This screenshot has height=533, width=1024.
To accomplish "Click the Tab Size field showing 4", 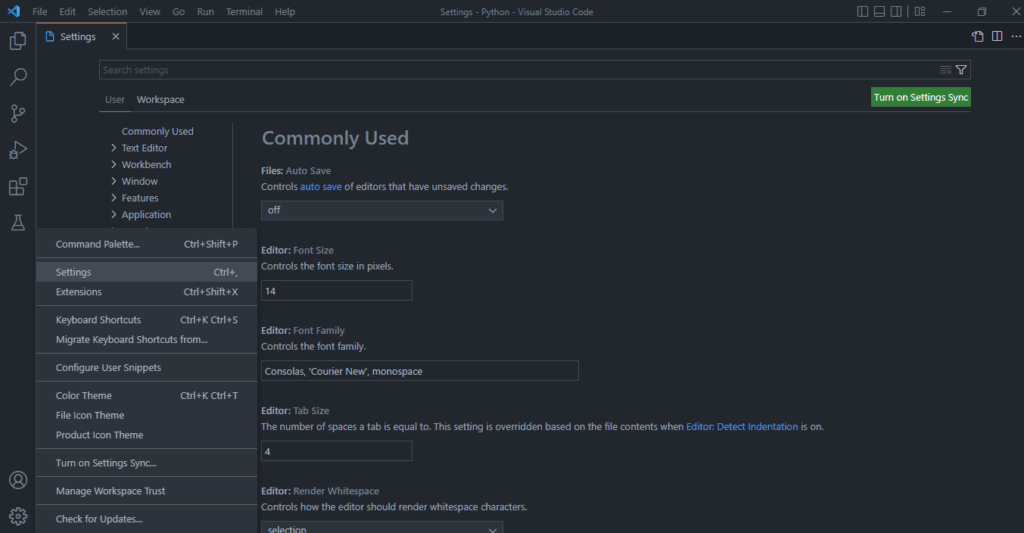I will click(336, 451).
